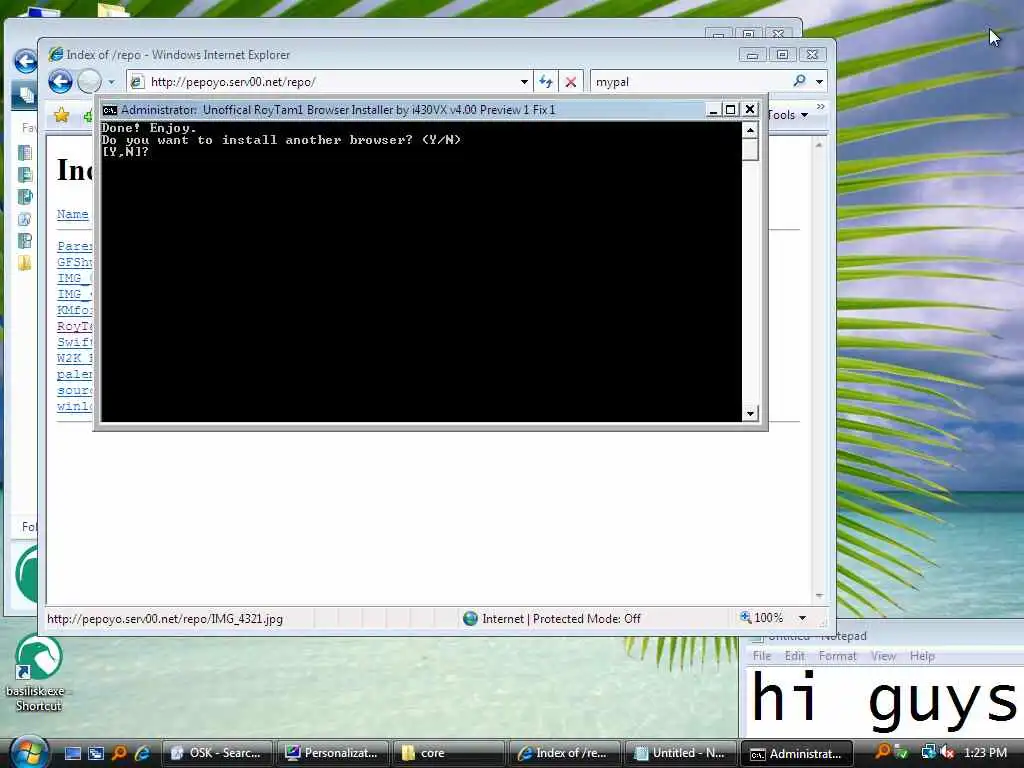Open the Notepad Edit menu
The height and width of the screenshot is (768, 1024).
tap(794, 656)
